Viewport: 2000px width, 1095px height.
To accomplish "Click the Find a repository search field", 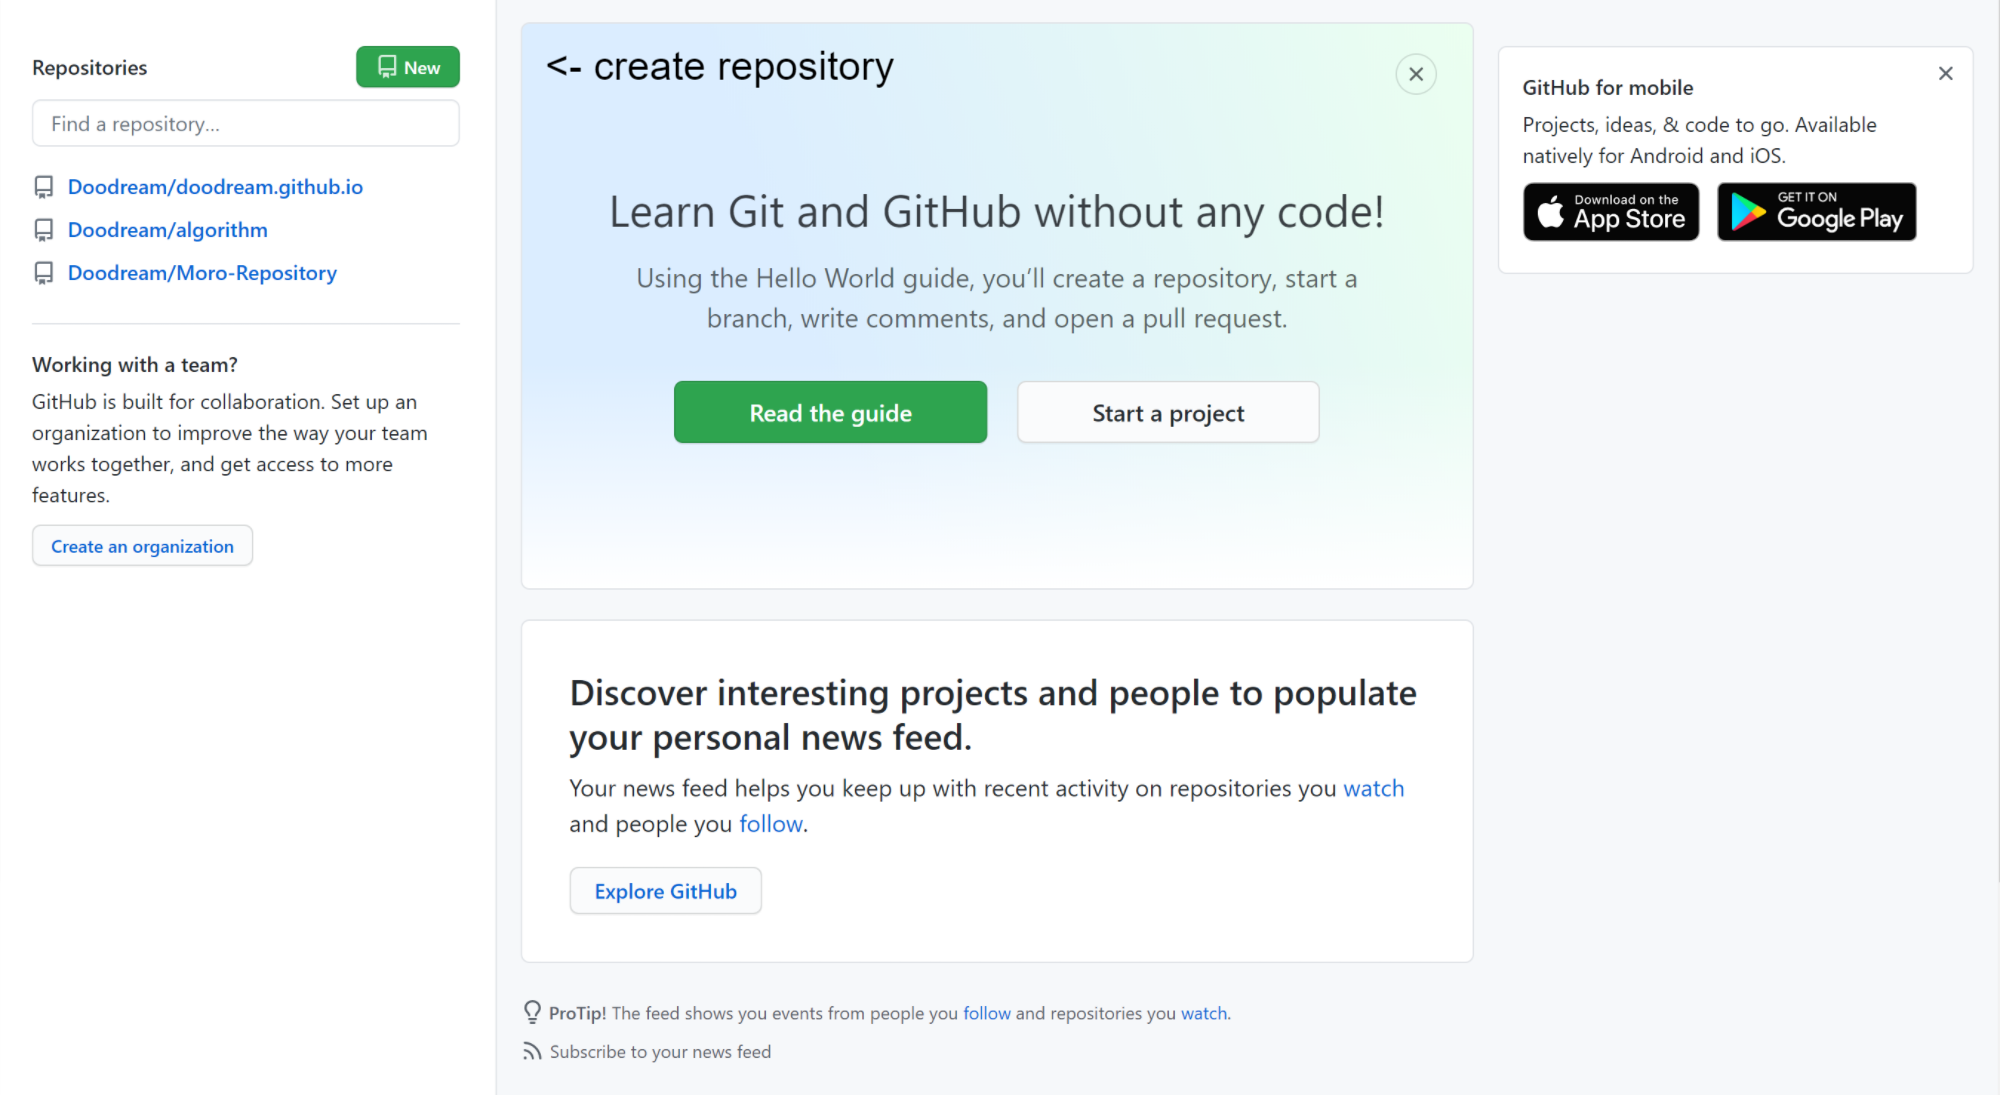I will click(245, 124).
